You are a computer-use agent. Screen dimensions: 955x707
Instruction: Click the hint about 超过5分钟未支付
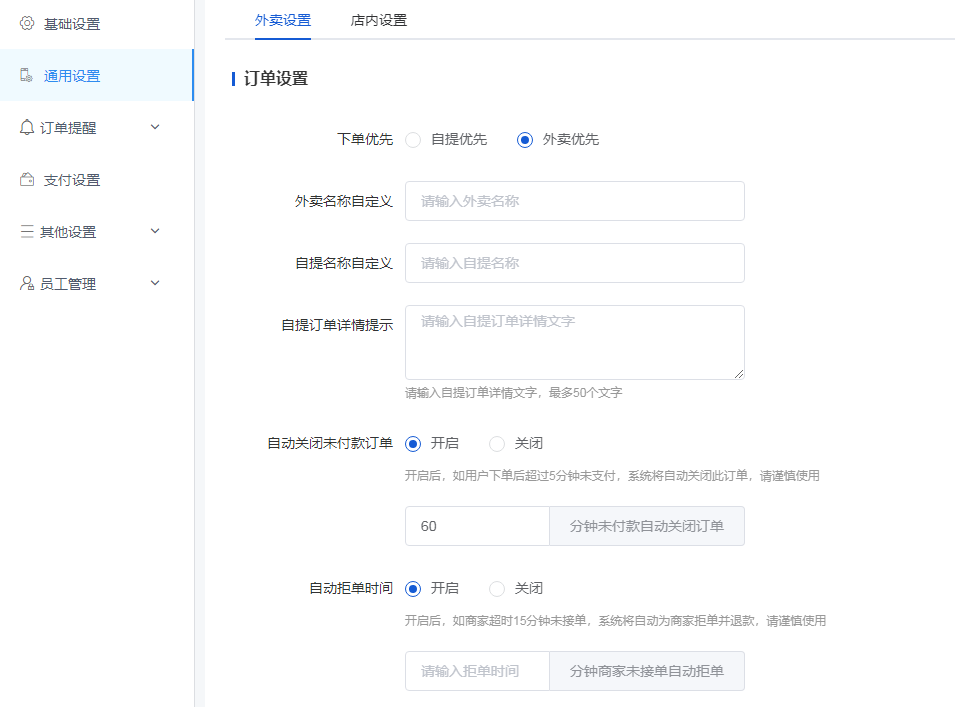click(x=612, y=476)
